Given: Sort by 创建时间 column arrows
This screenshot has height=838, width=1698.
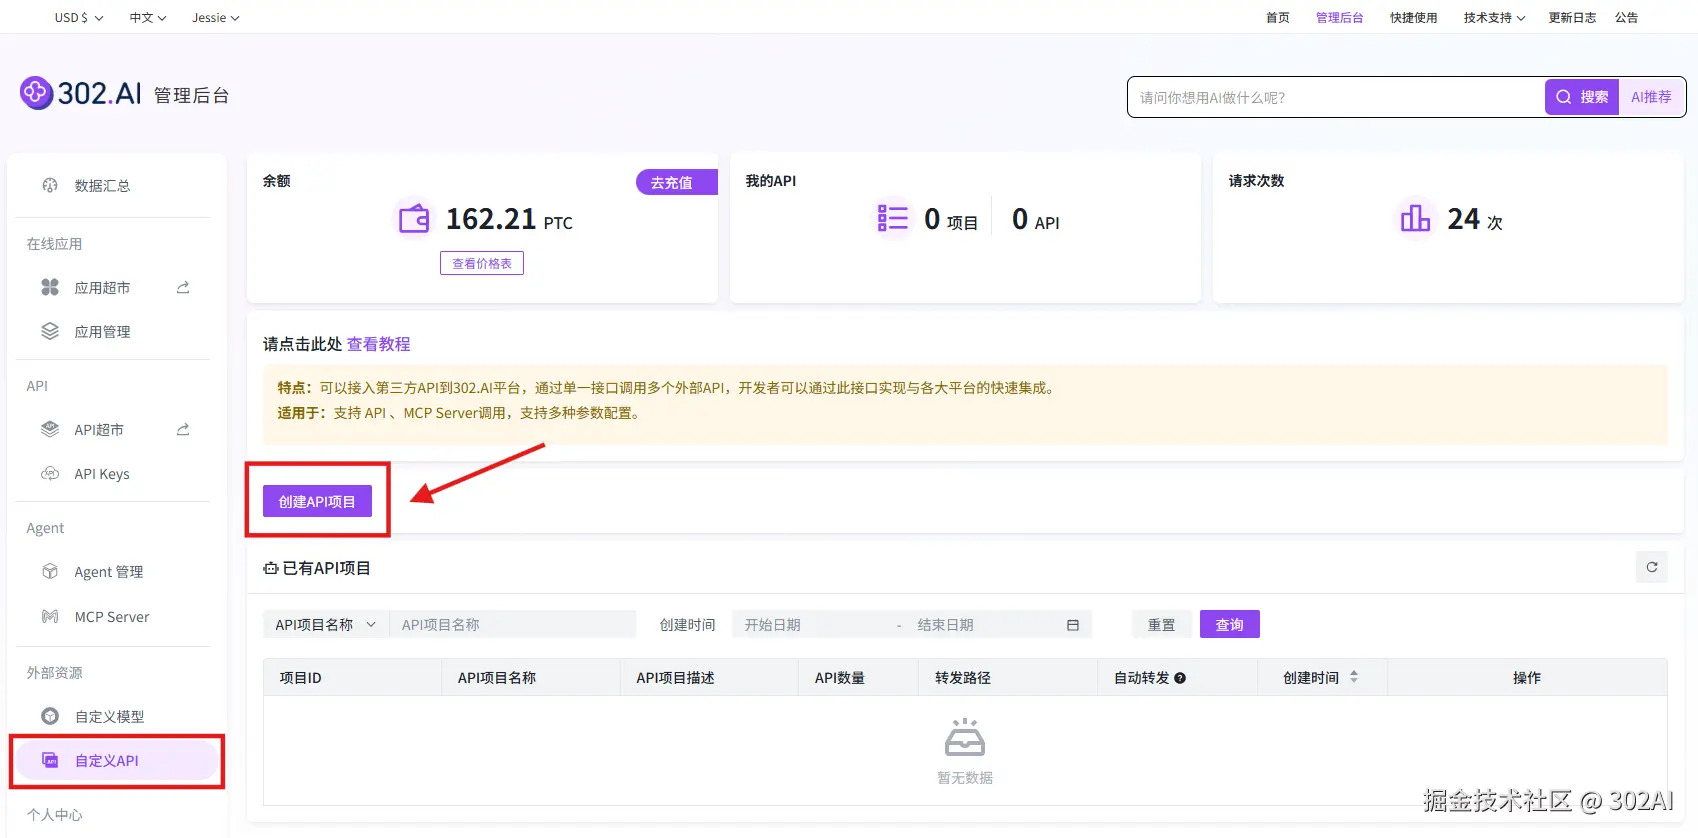Looking at the screenshot, I should point(1354,677).
